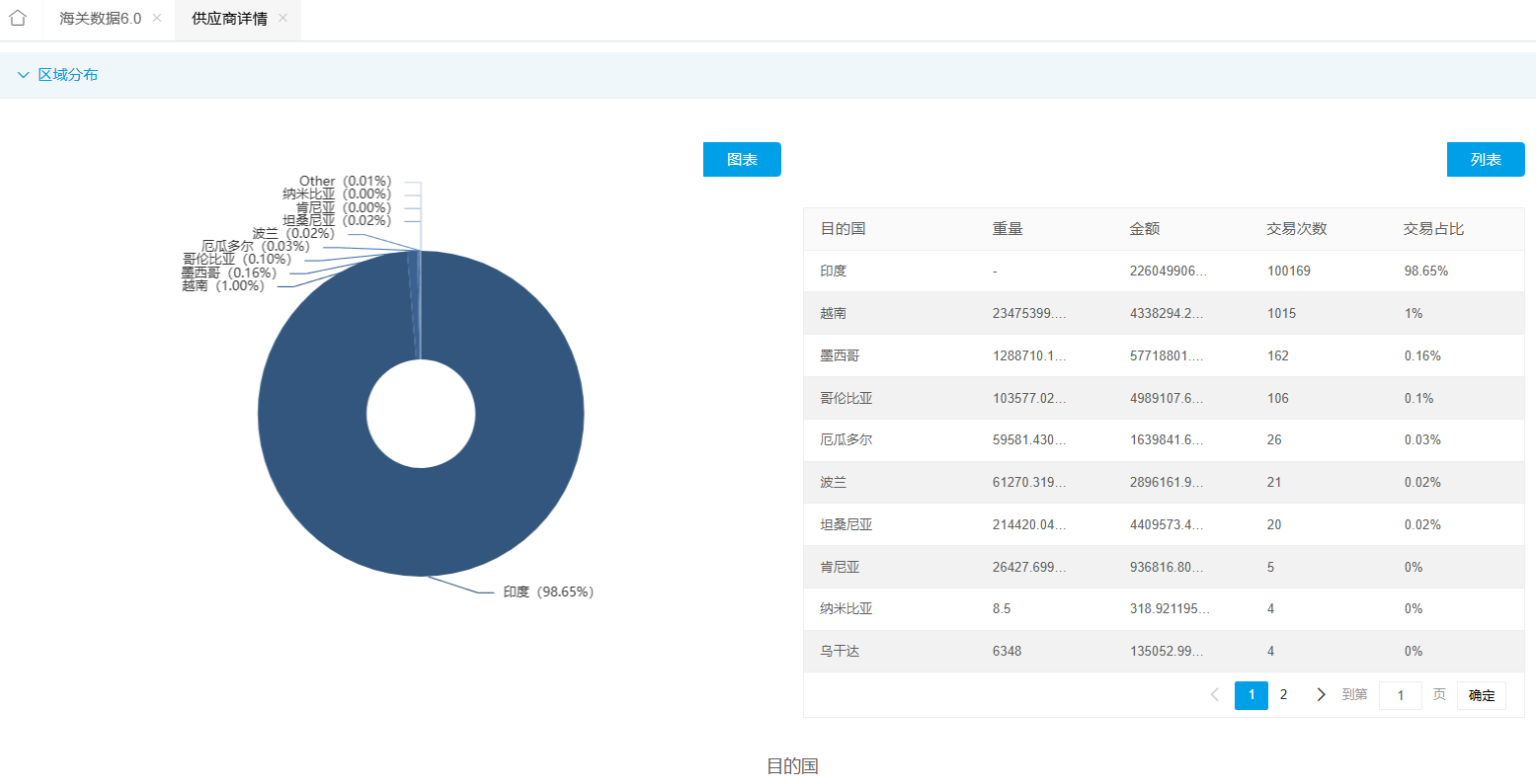This screenshot has width=1536, height=779.
Task: Click the 目的国 chart title below
Action: [x=792, y=766]
